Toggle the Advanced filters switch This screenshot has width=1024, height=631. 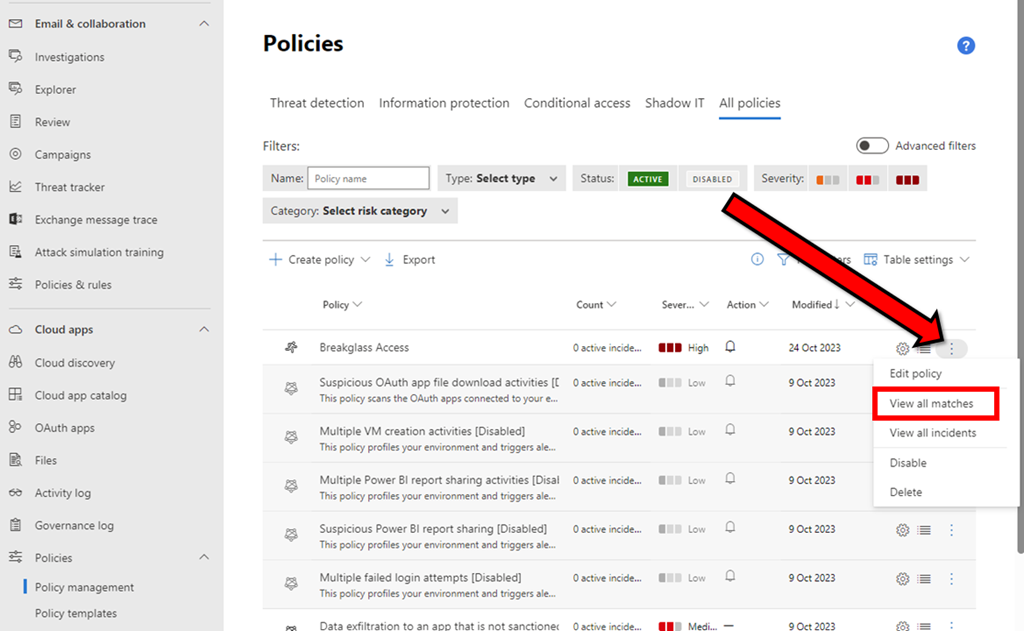coord(872,146)
